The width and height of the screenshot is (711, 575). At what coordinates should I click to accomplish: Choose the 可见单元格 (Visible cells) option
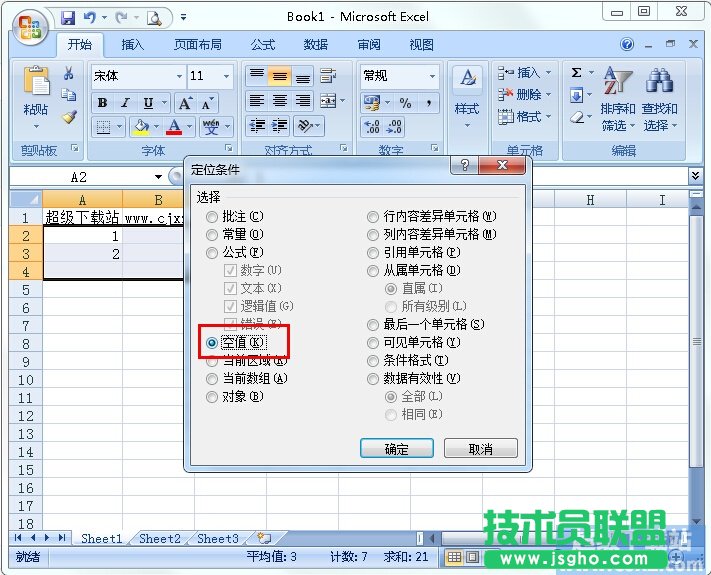pos(373,343)
